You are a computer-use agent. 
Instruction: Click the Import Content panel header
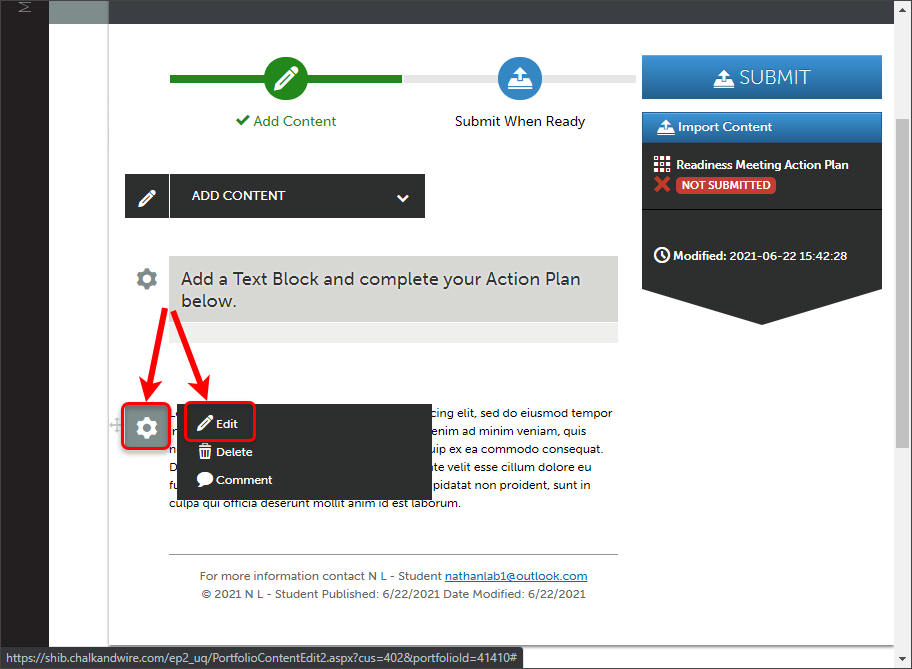[762, 127]
